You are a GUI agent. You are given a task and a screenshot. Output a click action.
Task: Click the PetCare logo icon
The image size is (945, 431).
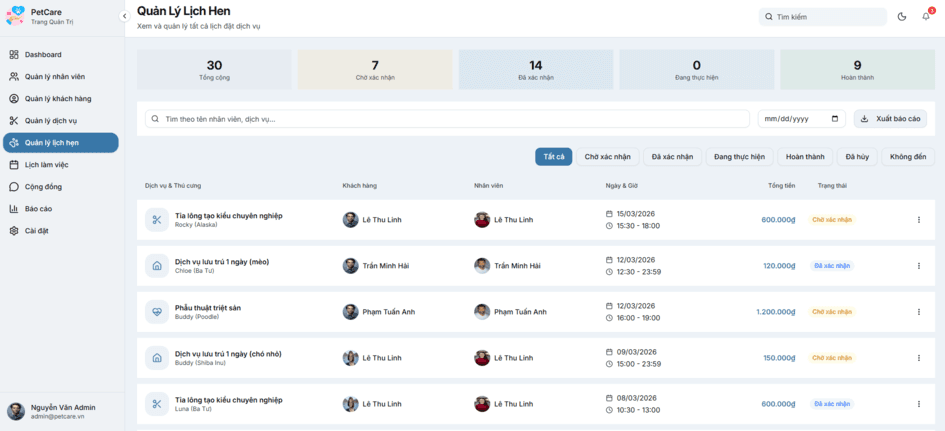click(x=15, y=16)
